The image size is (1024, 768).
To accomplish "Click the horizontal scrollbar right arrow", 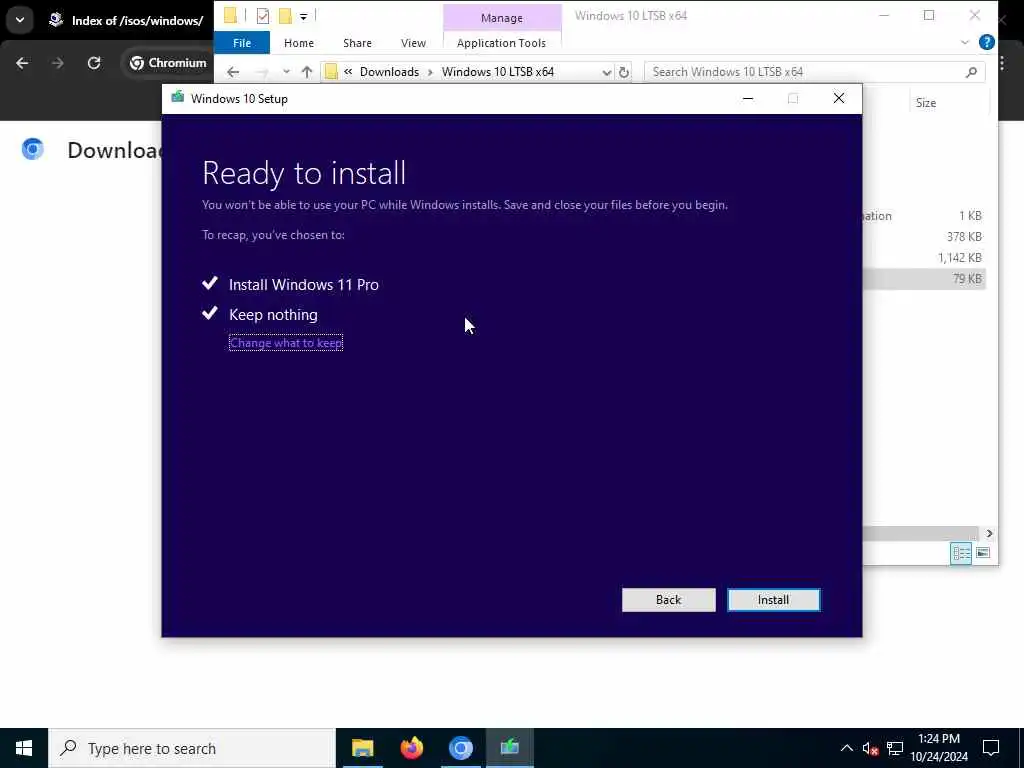I will 989,534.
